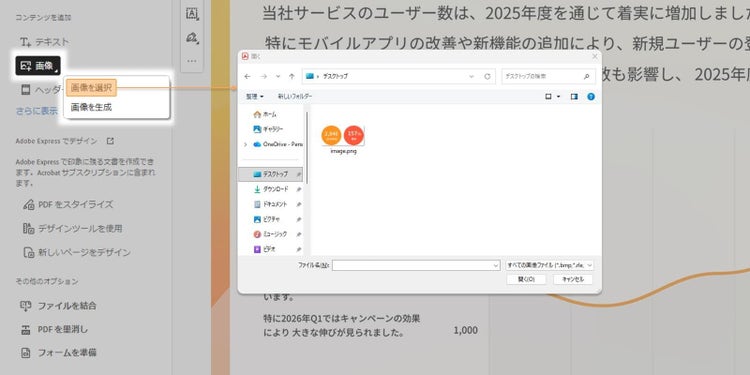The height and width of the screenshot is (375, 750).
Task: Click the キャンセル button
Action: 573,279
